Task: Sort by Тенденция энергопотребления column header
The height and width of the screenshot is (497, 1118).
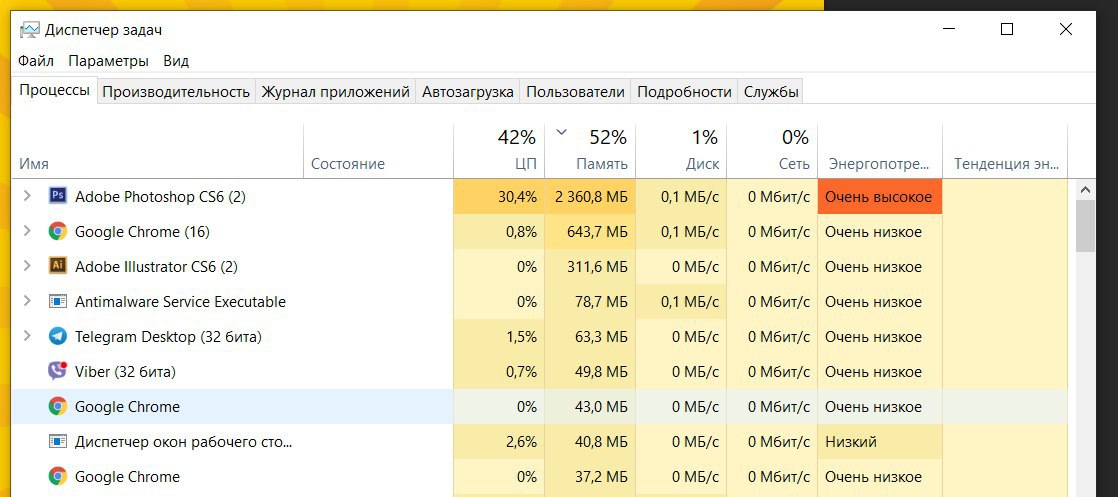Action: coord(1005,150)
